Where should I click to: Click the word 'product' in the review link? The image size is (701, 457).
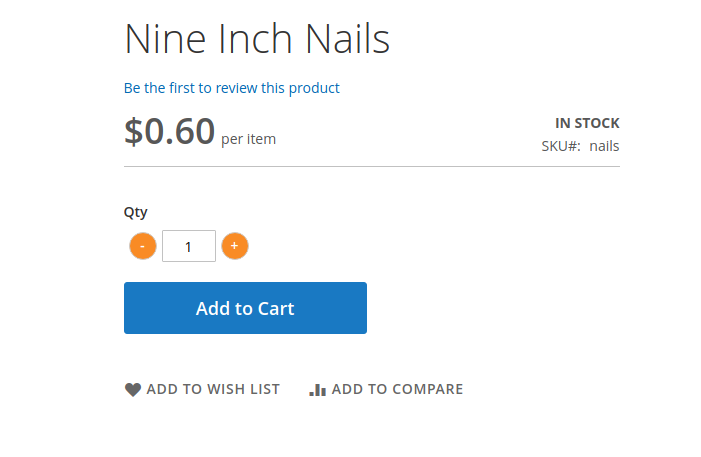314,89
